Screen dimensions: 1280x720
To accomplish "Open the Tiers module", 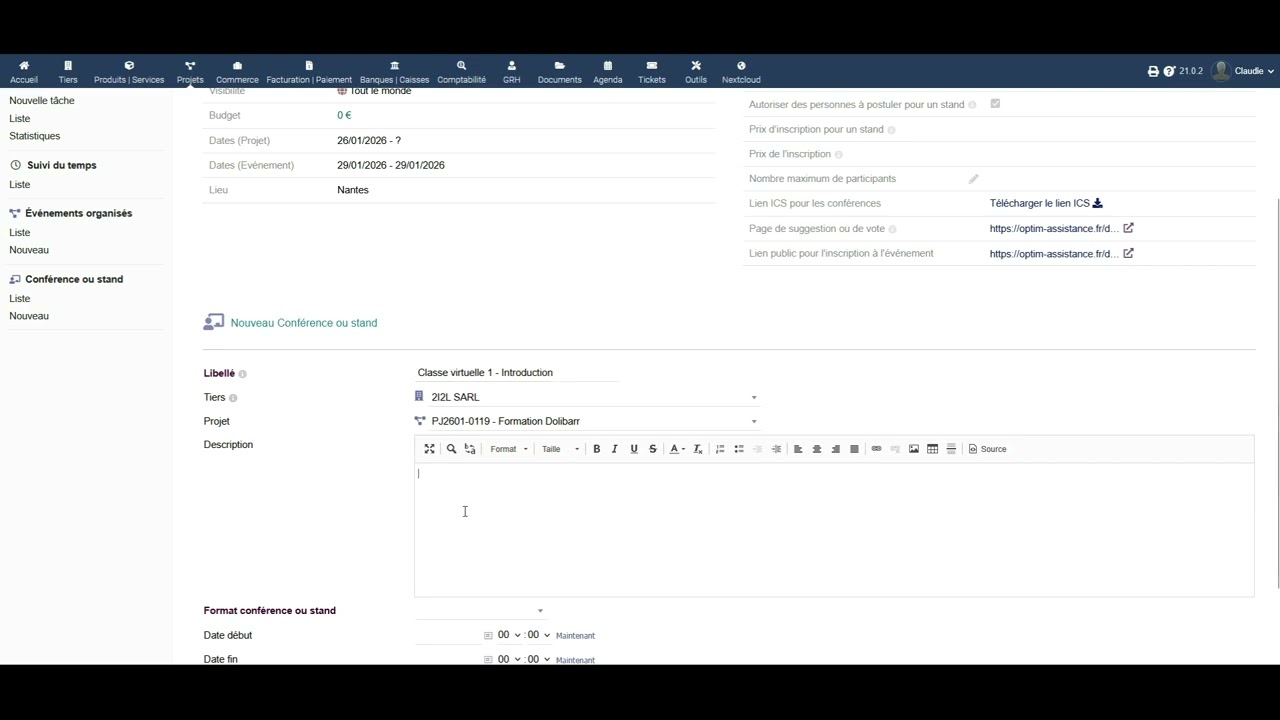I will 68,72.
